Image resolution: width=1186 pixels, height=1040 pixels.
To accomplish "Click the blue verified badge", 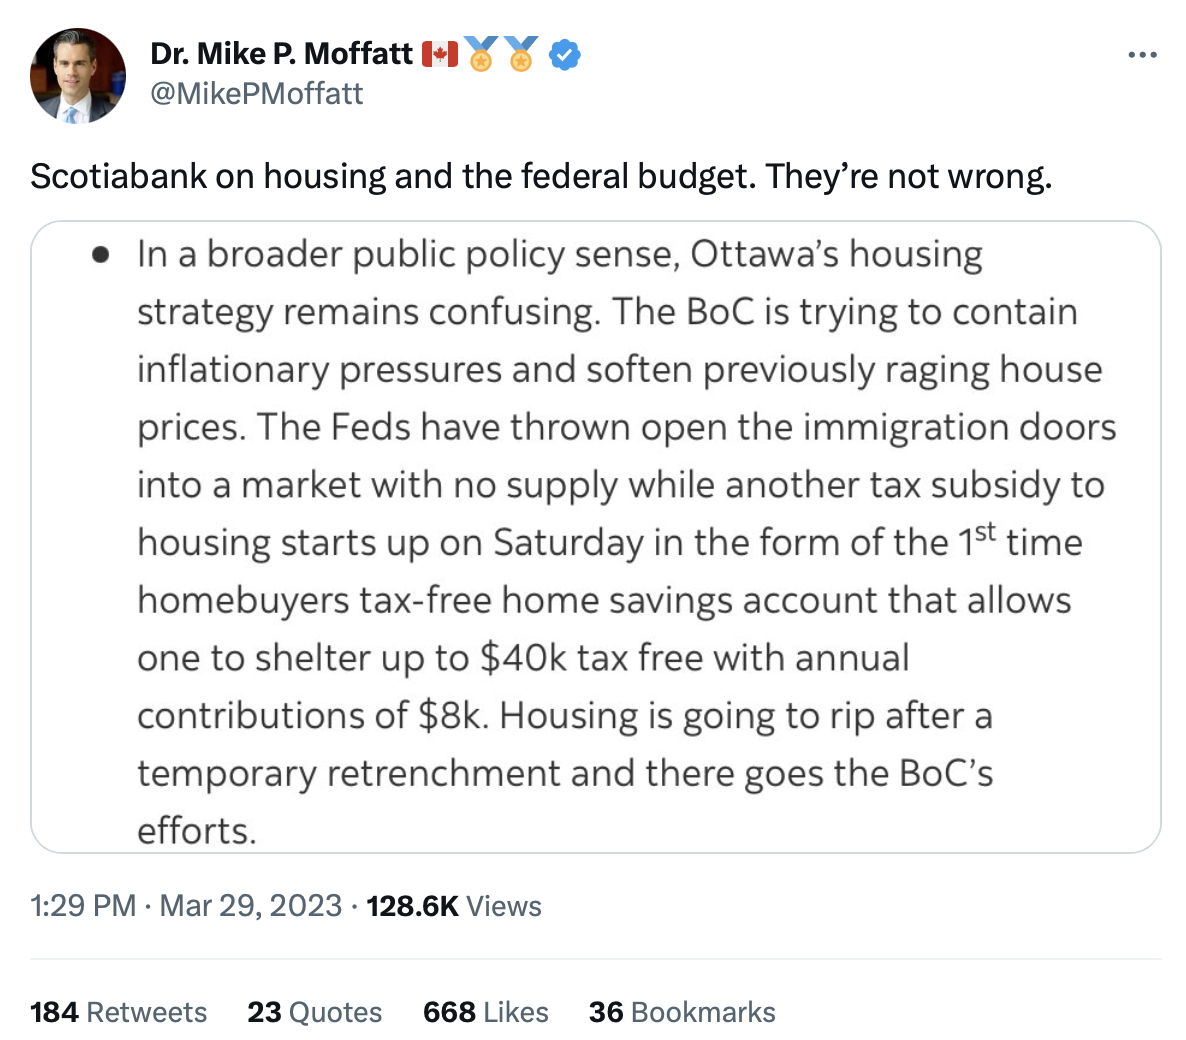I will [x=565, y=54].
